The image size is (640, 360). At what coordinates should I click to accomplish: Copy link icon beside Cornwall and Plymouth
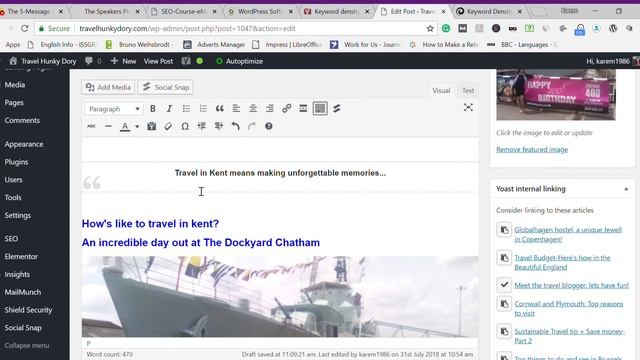(504, 304)
